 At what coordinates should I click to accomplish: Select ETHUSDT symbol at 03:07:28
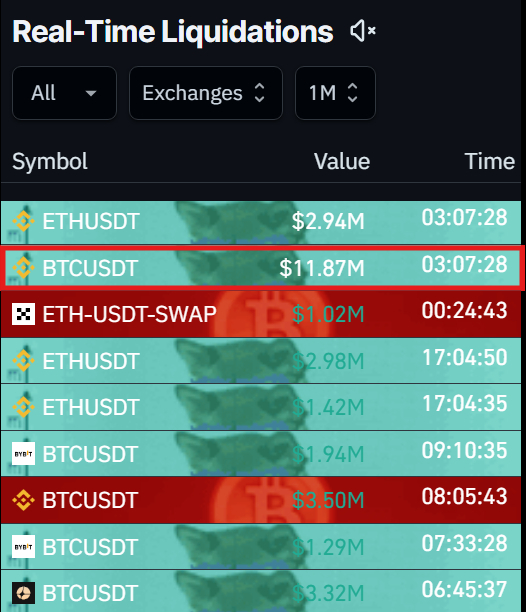pos(91,221)
